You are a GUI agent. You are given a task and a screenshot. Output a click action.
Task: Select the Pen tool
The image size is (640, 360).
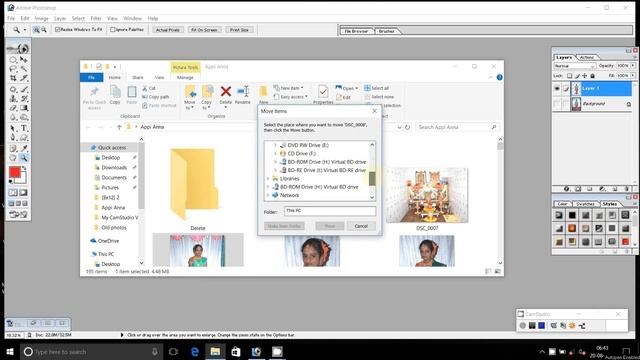pos(13,138)
